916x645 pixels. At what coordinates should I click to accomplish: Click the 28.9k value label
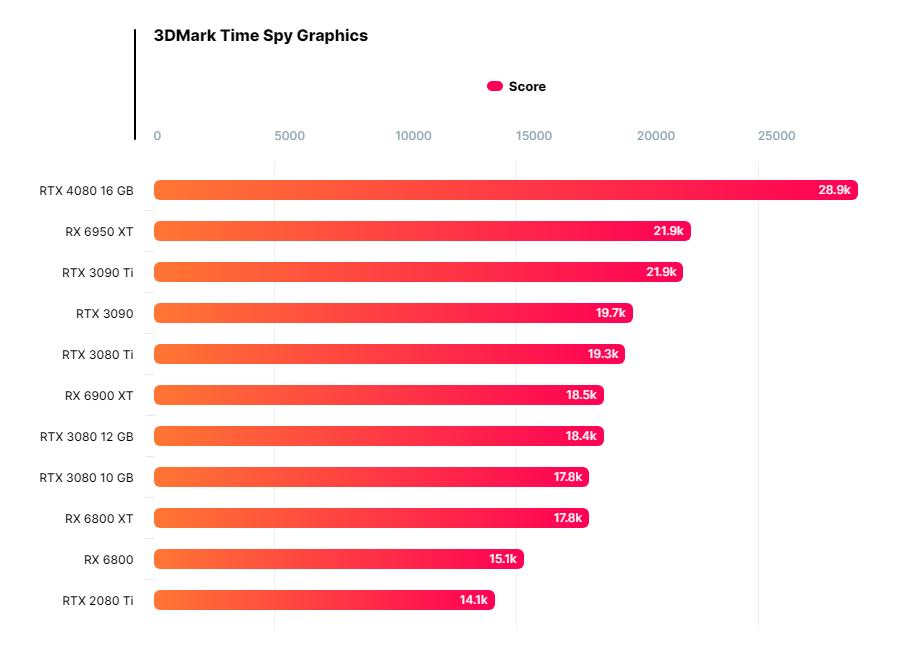(834, 190)
